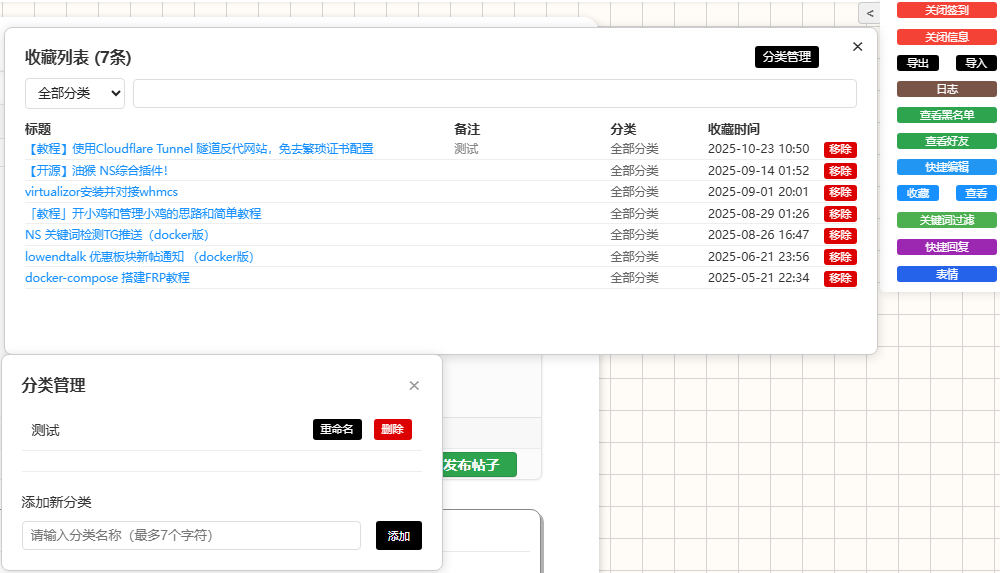Viewport: 1000px width, 573px height.
Task: Close the 分类管理 dialog with the ×
Action: tap(414, 386)
